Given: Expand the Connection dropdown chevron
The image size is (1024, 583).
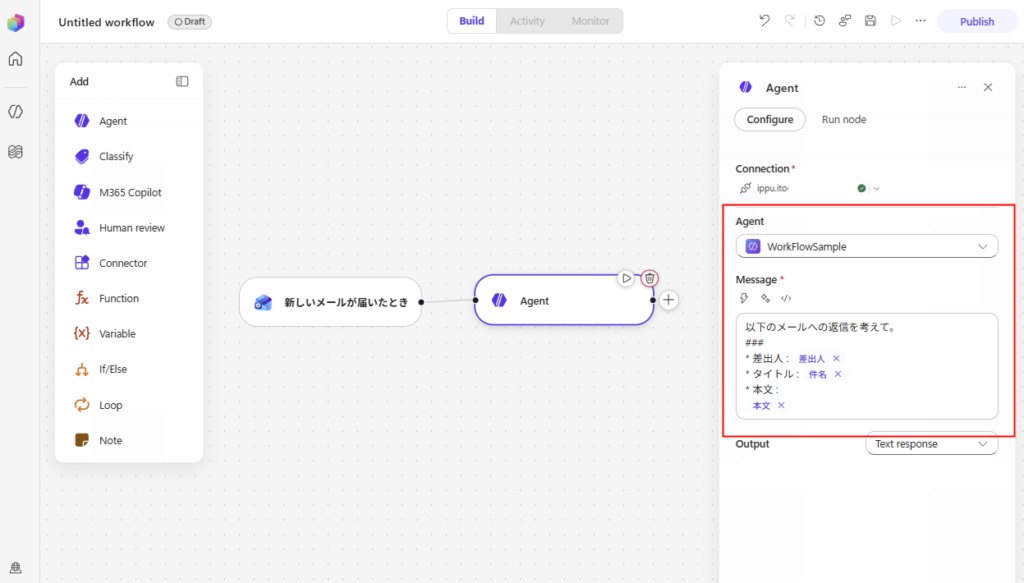Looking at the screenshot, I should 876,189.
